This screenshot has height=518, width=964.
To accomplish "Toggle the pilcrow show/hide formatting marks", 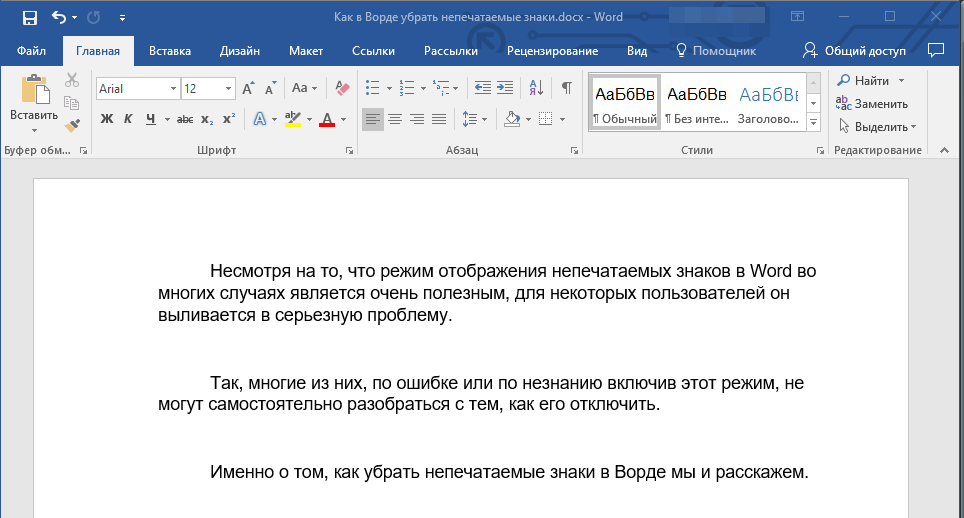I will pyautogui.click(x=566, y=88).
